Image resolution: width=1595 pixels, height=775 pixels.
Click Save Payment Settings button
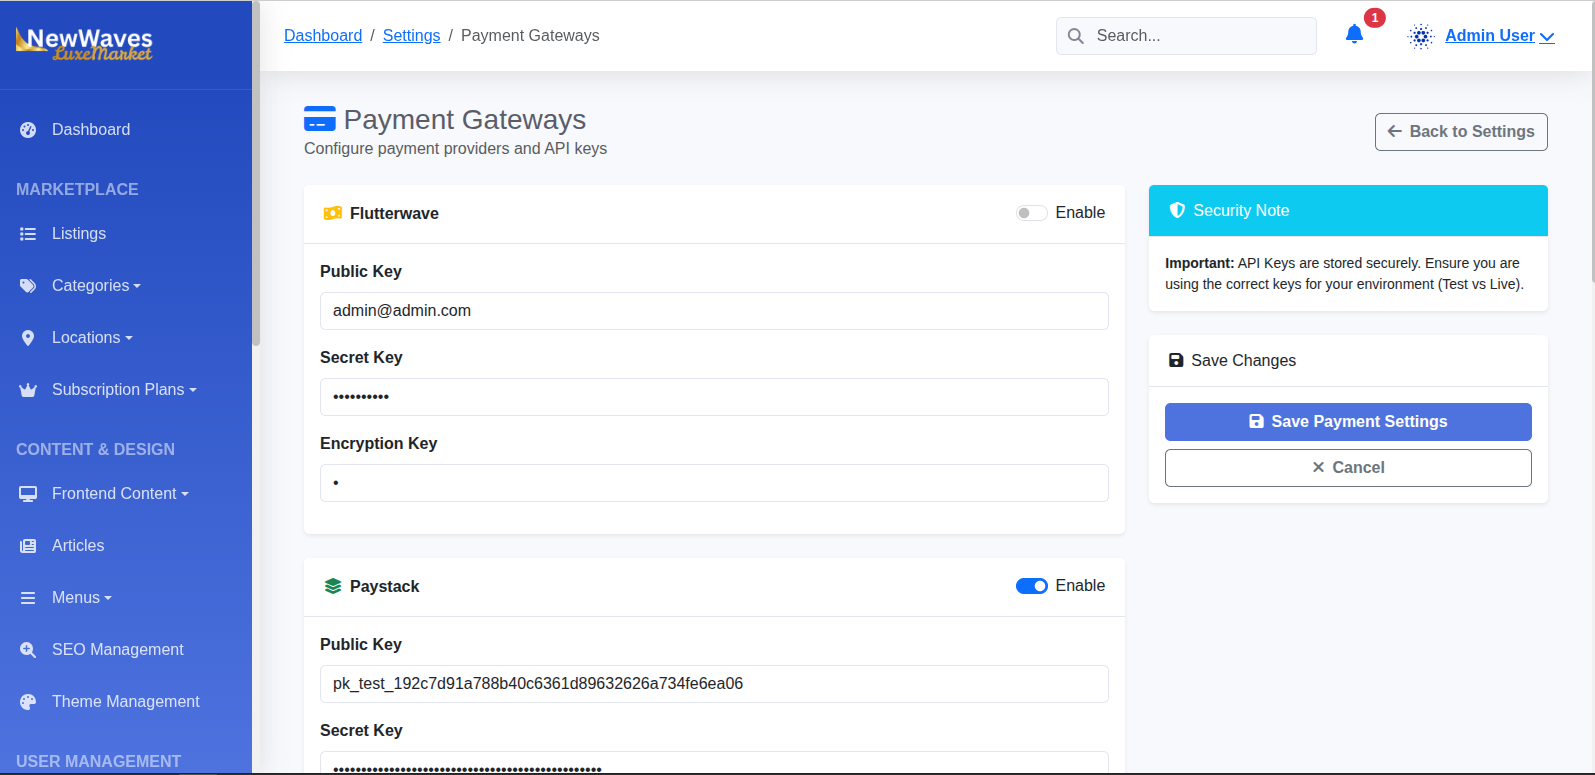(x=1348, y=422)
